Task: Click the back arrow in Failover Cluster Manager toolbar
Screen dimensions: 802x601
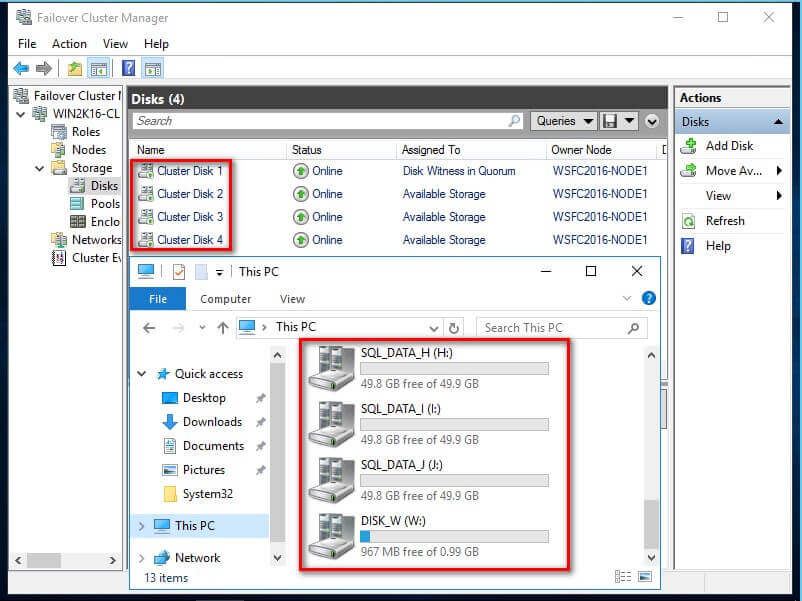Action: pyautogui.click(x=21, y=69)
